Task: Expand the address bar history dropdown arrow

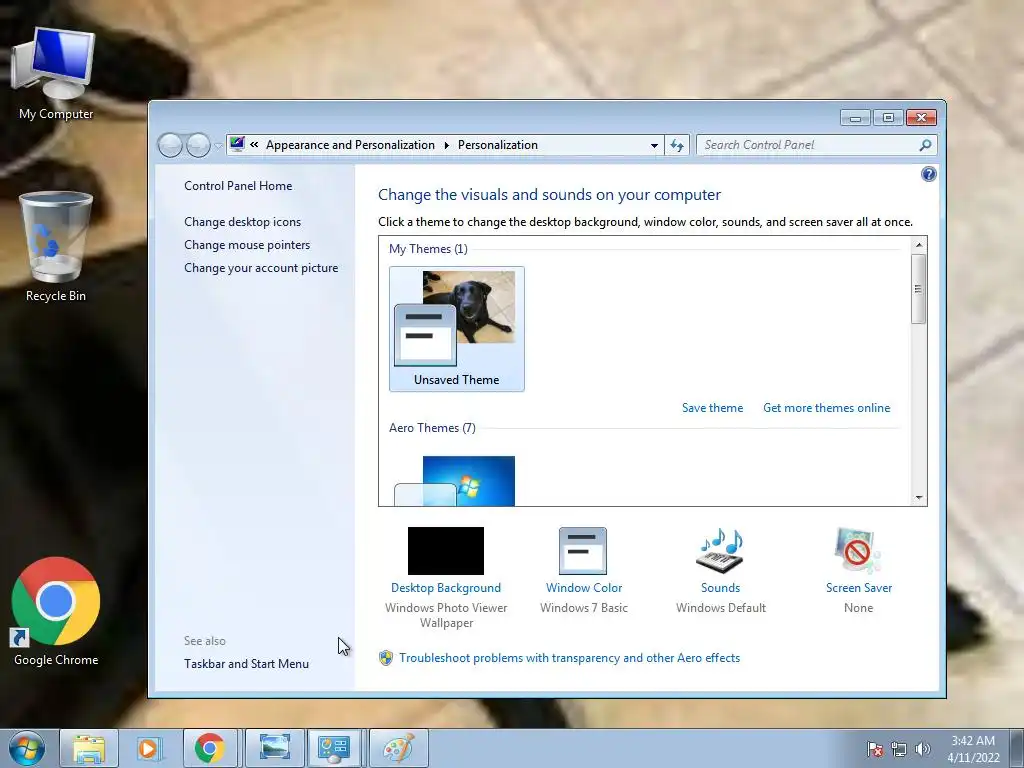Action: [x=654, y=145]
